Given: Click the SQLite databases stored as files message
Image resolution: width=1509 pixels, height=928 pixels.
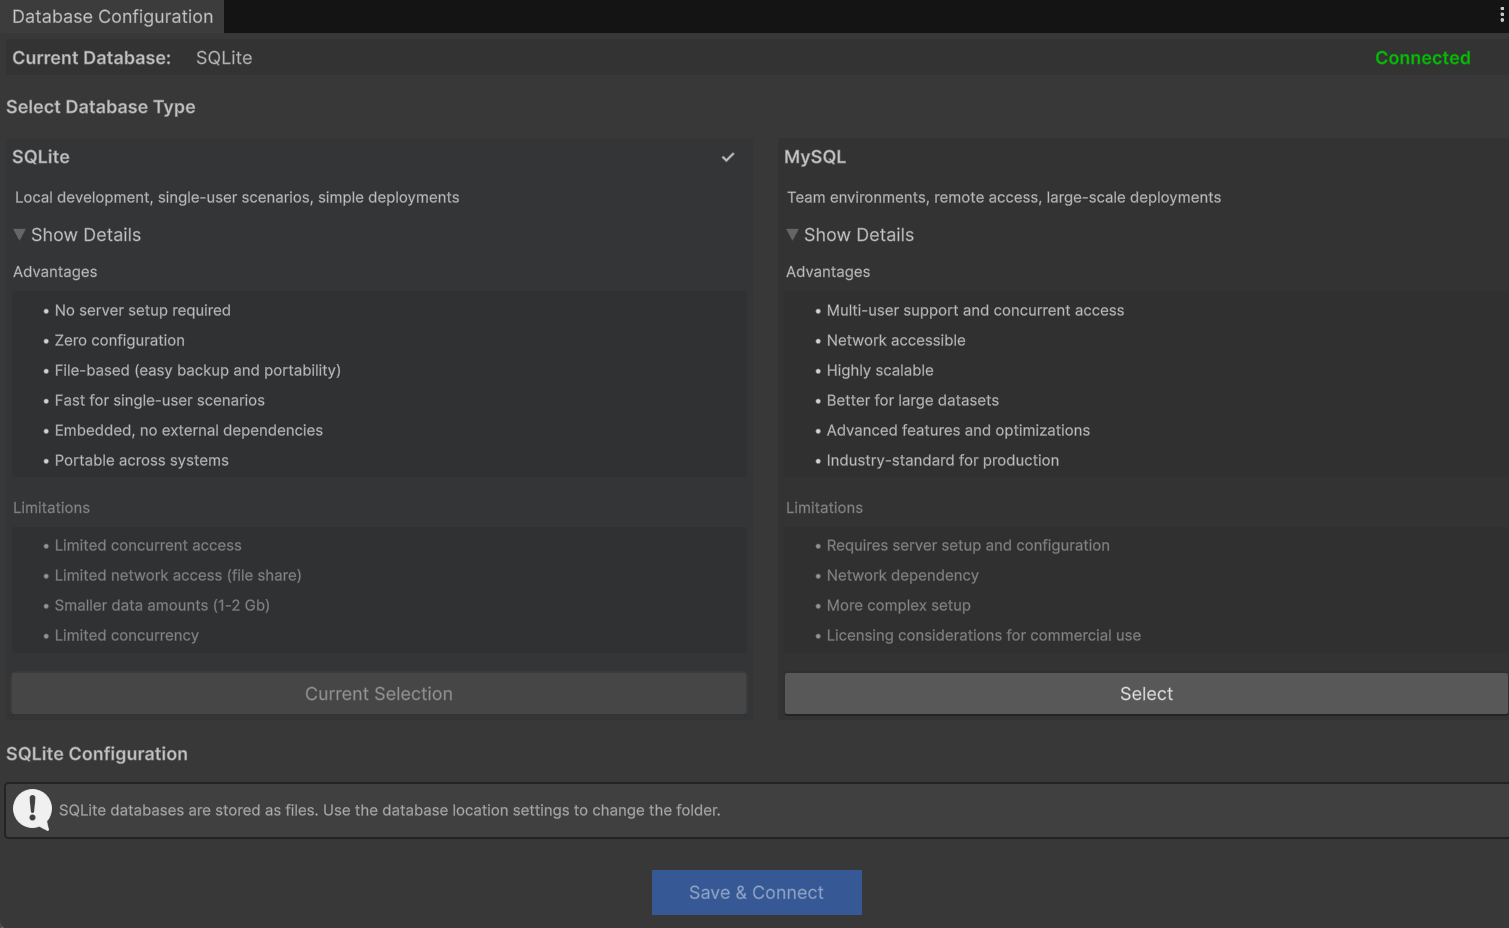Looking at the screenshot, I should [389, 811].
